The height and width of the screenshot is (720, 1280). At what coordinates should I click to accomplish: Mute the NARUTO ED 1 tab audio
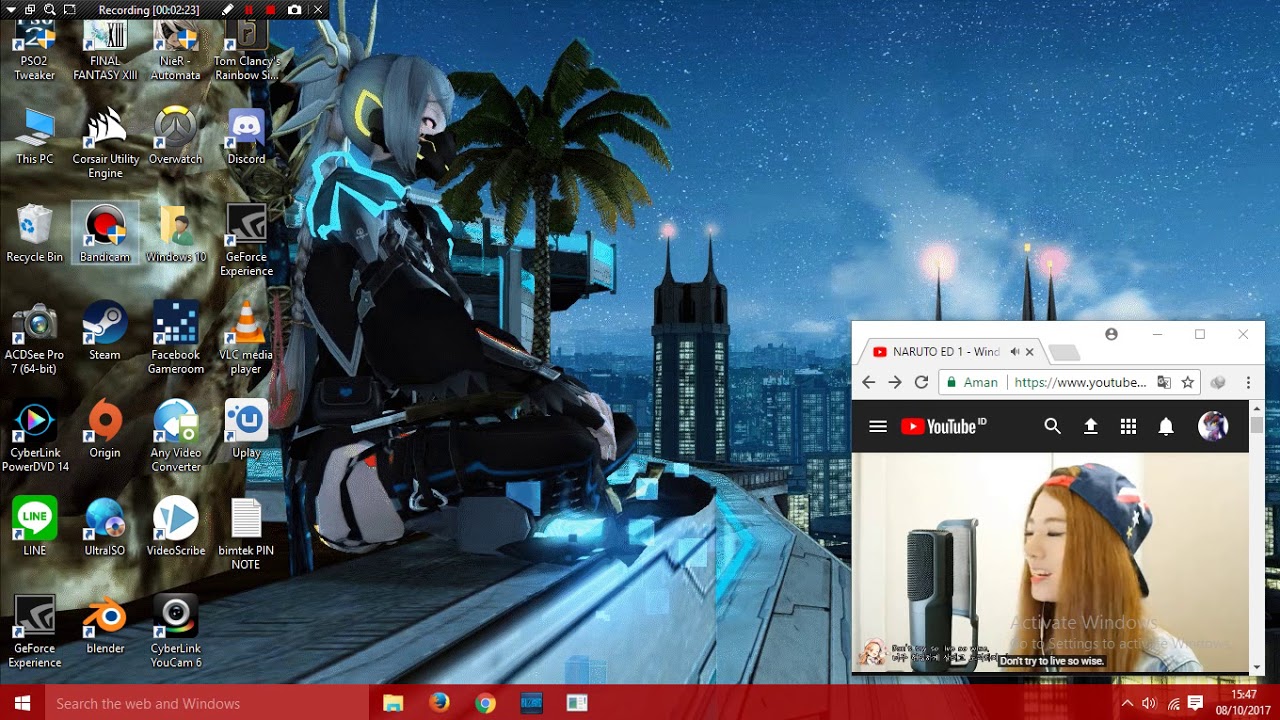[1015, 352]
